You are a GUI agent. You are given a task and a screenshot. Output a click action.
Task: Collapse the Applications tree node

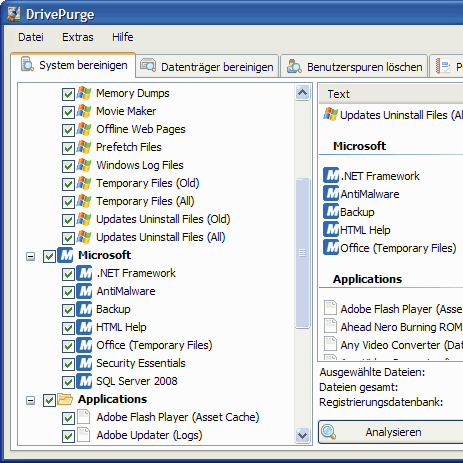[x=31, y=400]
